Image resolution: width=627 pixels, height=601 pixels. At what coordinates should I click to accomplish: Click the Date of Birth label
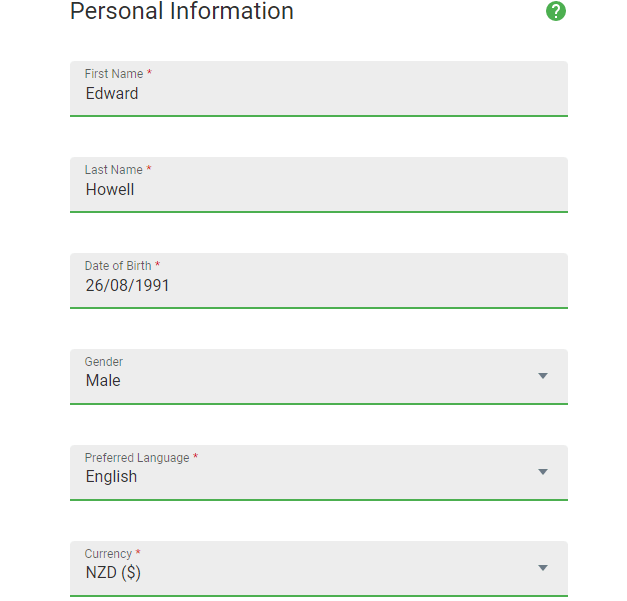tap(118, 266)
